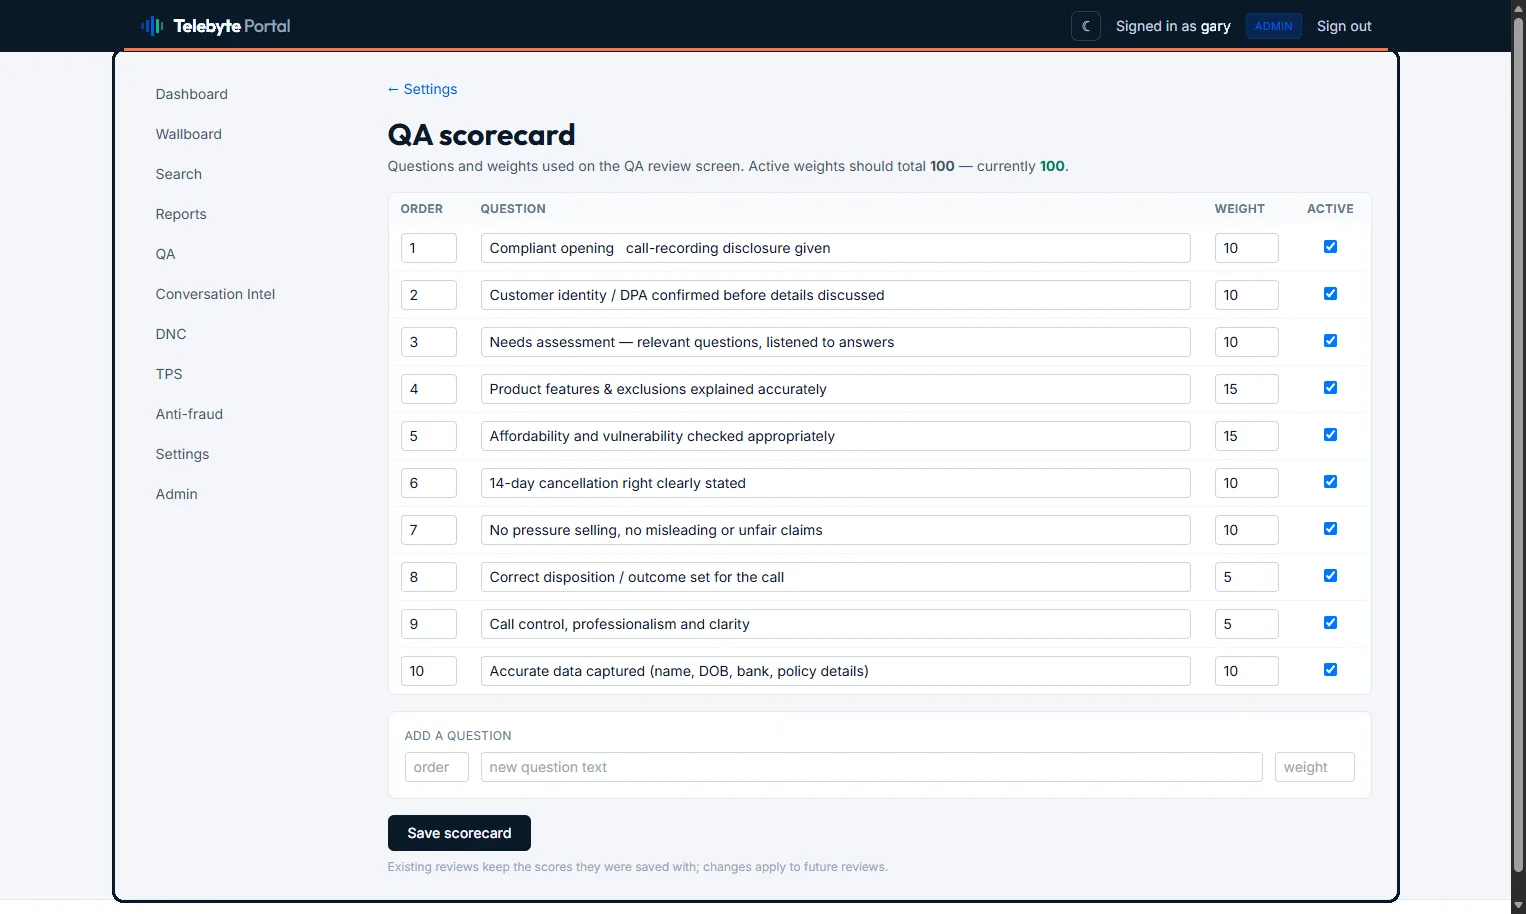Click the new question weight field

click(x=1314, y=767)
